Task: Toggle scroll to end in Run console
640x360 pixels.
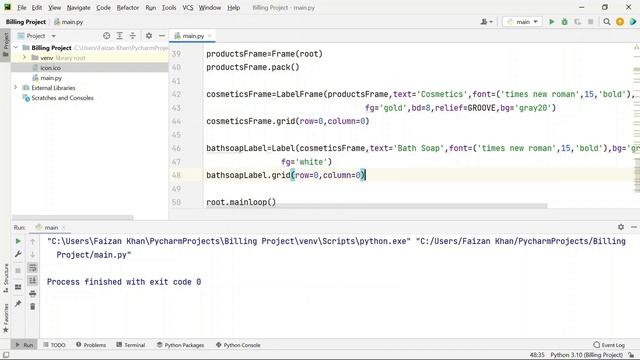Action: 33,280
